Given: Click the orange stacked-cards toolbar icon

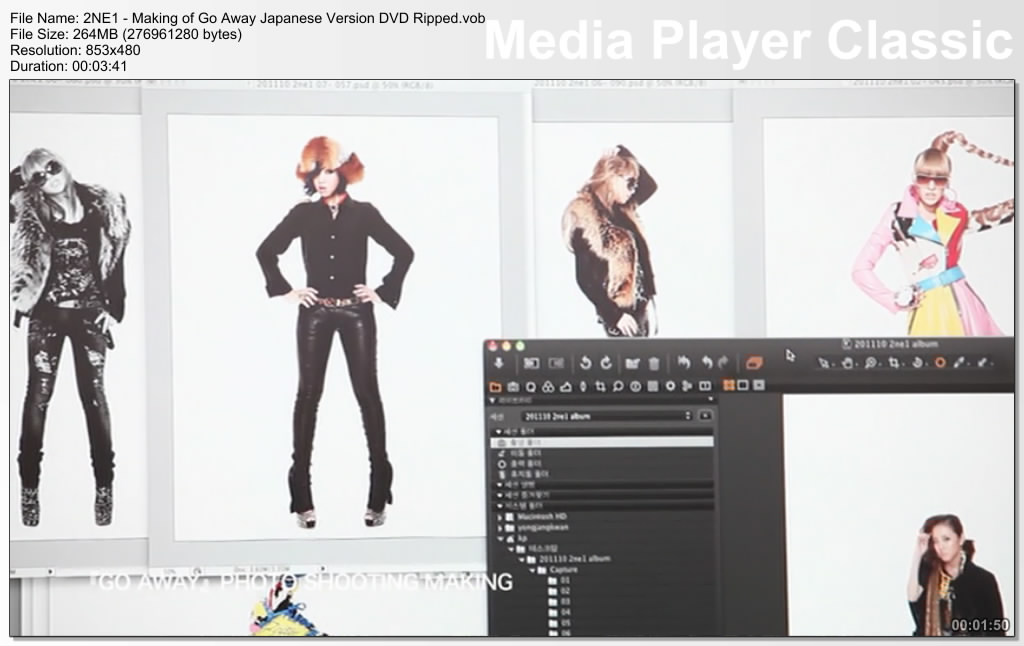Looking at the screenshot, I should pos(753,363).
